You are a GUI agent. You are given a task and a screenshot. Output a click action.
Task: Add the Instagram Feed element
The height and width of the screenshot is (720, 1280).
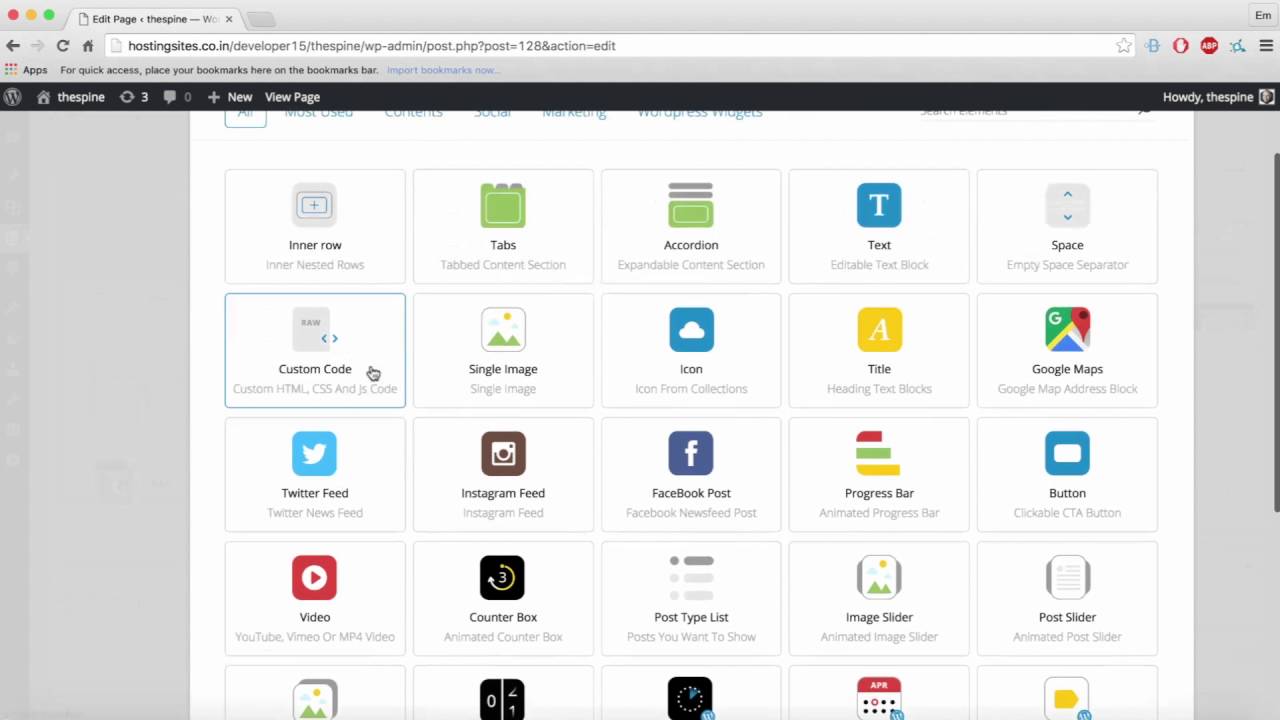503,474
